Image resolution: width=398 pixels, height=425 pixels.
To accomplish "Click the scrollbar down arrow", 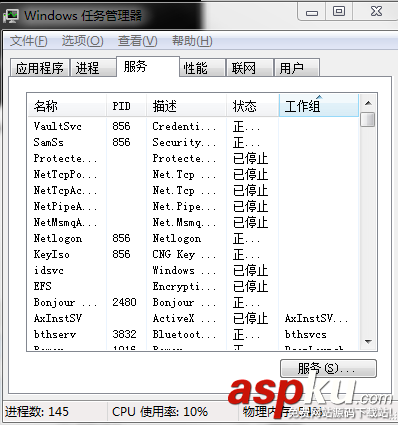I will pos(368,342).
